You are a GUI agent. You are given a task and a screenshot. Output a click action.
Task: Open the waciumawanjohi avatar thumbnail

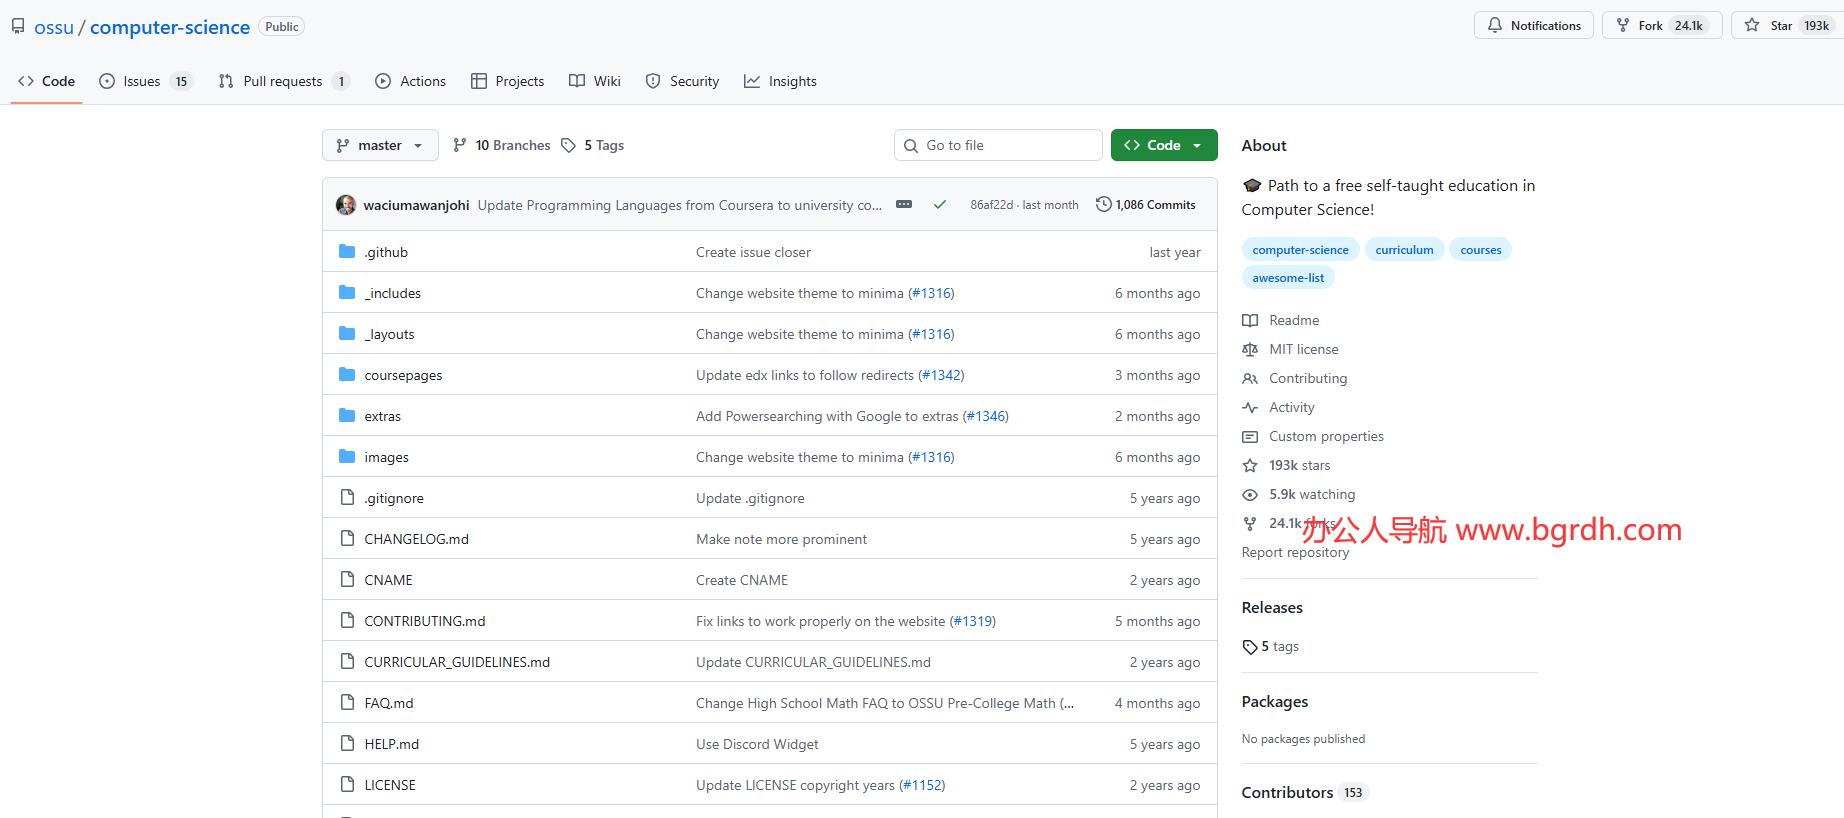click(346, 205)
